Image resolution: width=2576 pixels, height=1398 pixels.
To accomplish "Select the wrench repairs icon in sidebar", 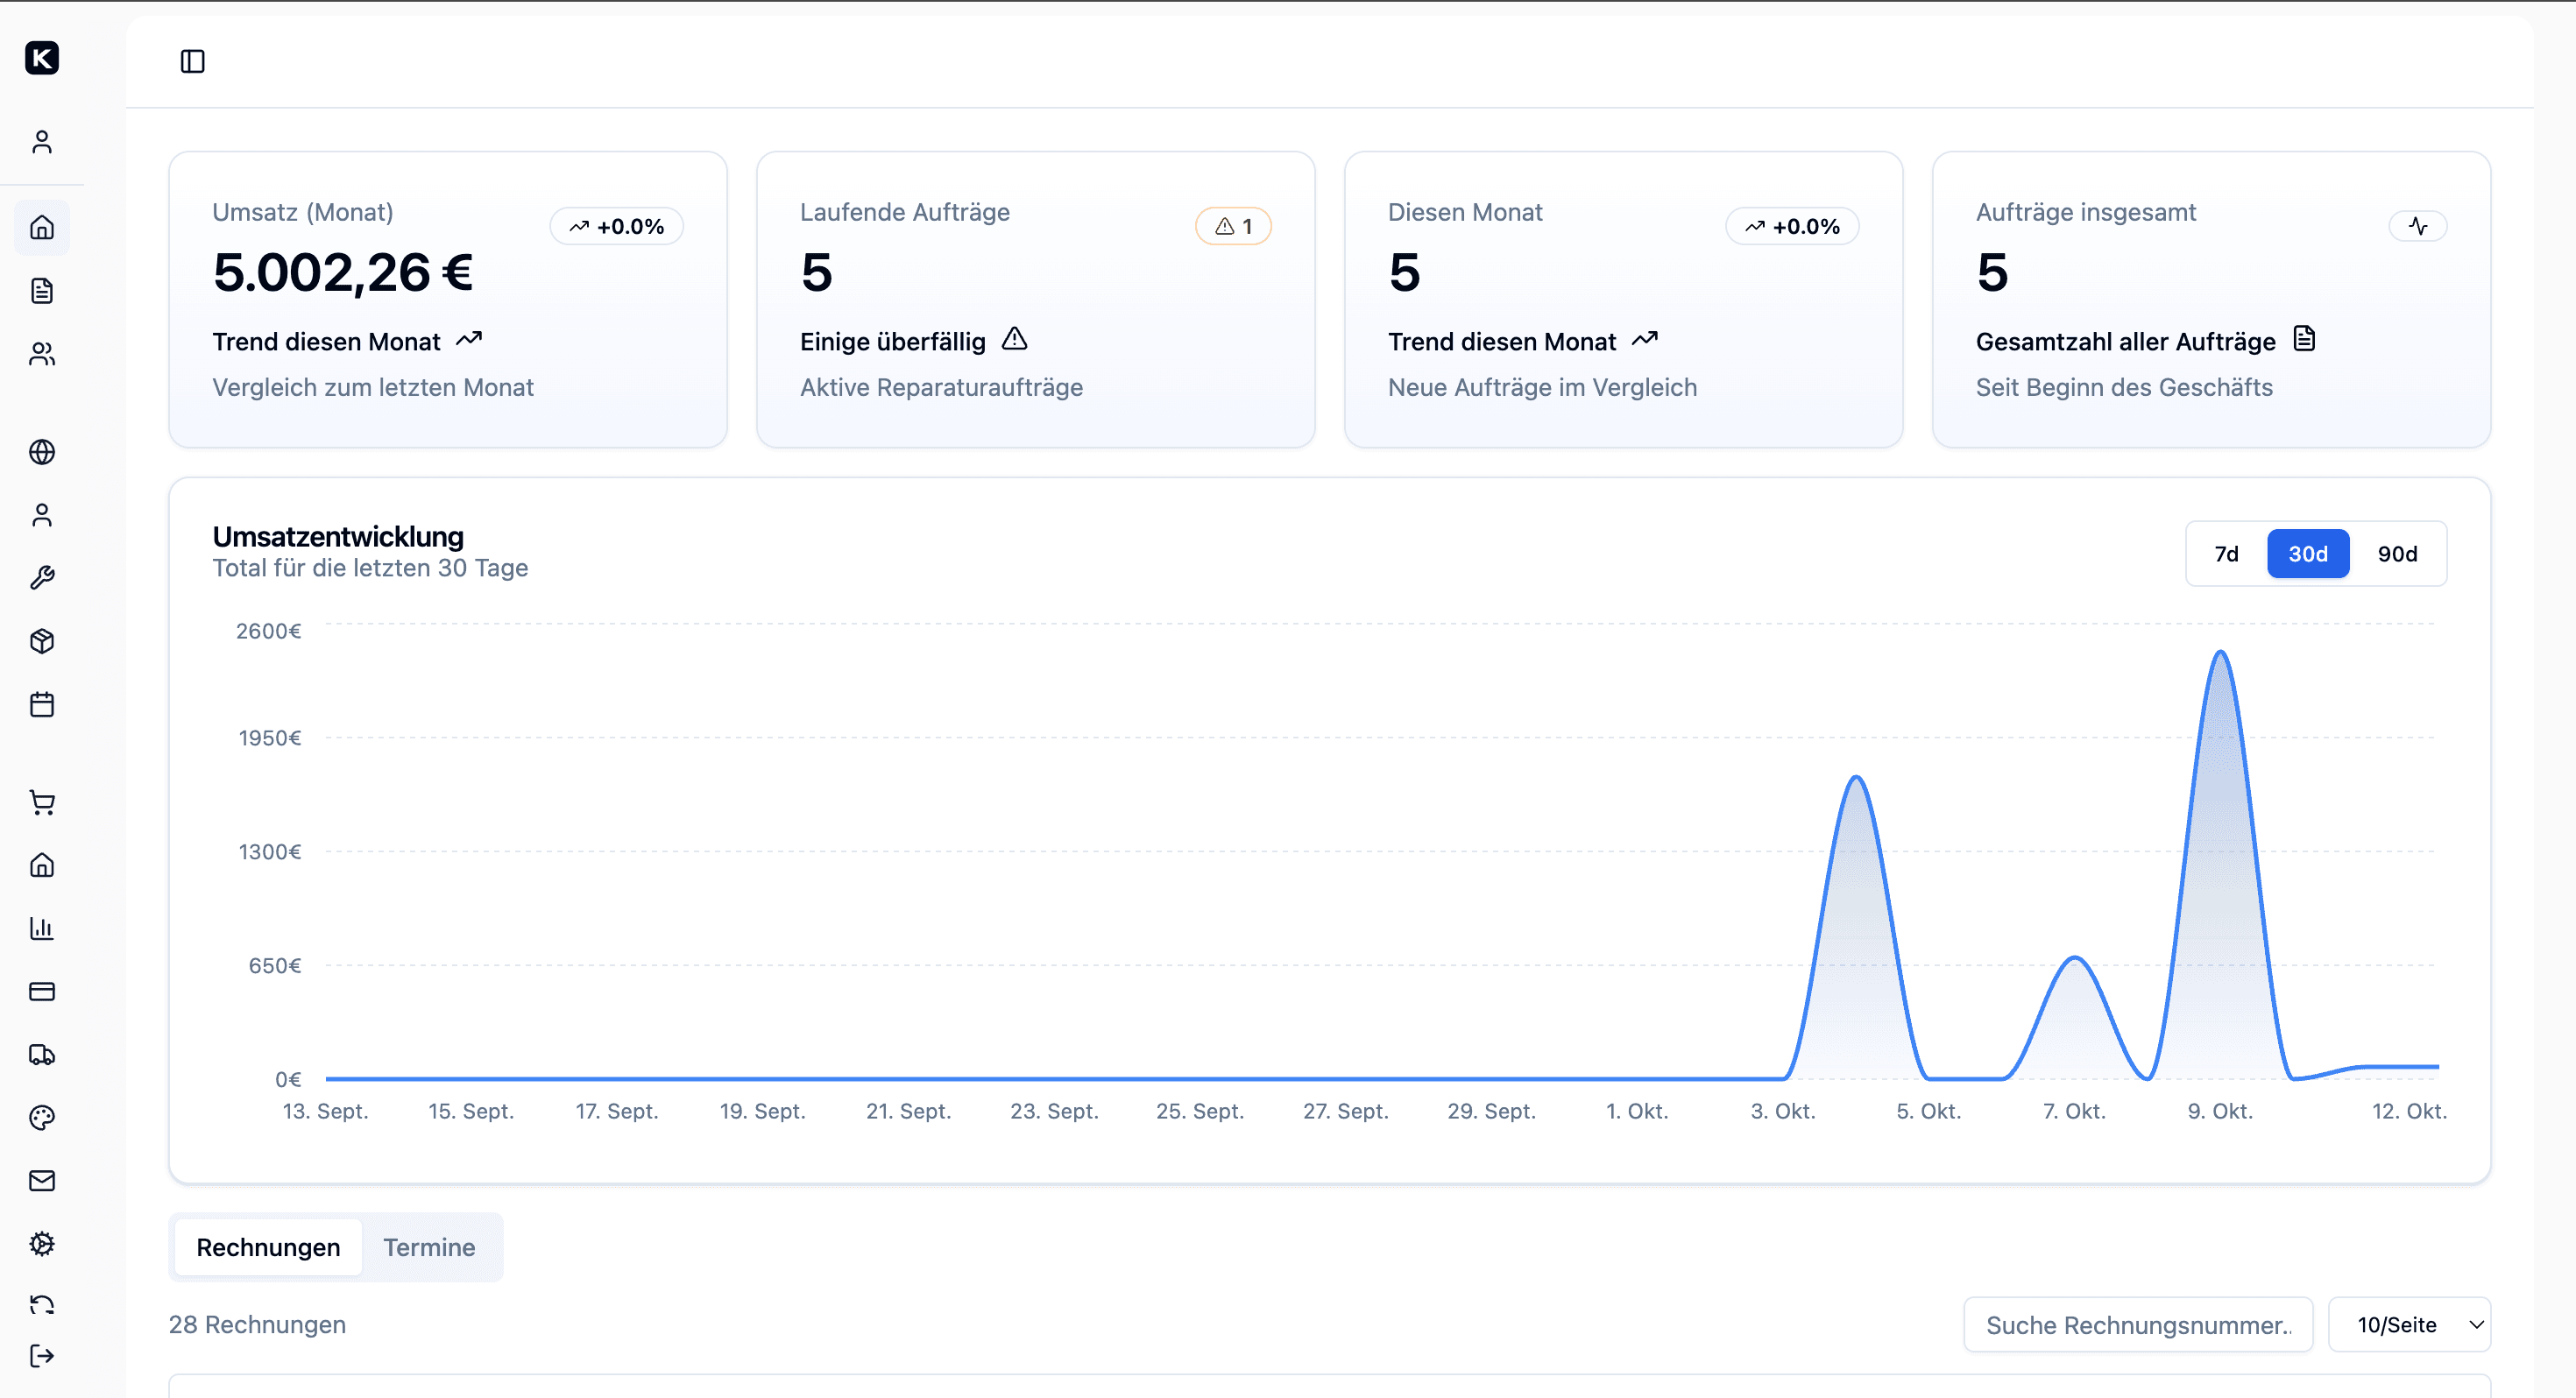I will 42,577.
